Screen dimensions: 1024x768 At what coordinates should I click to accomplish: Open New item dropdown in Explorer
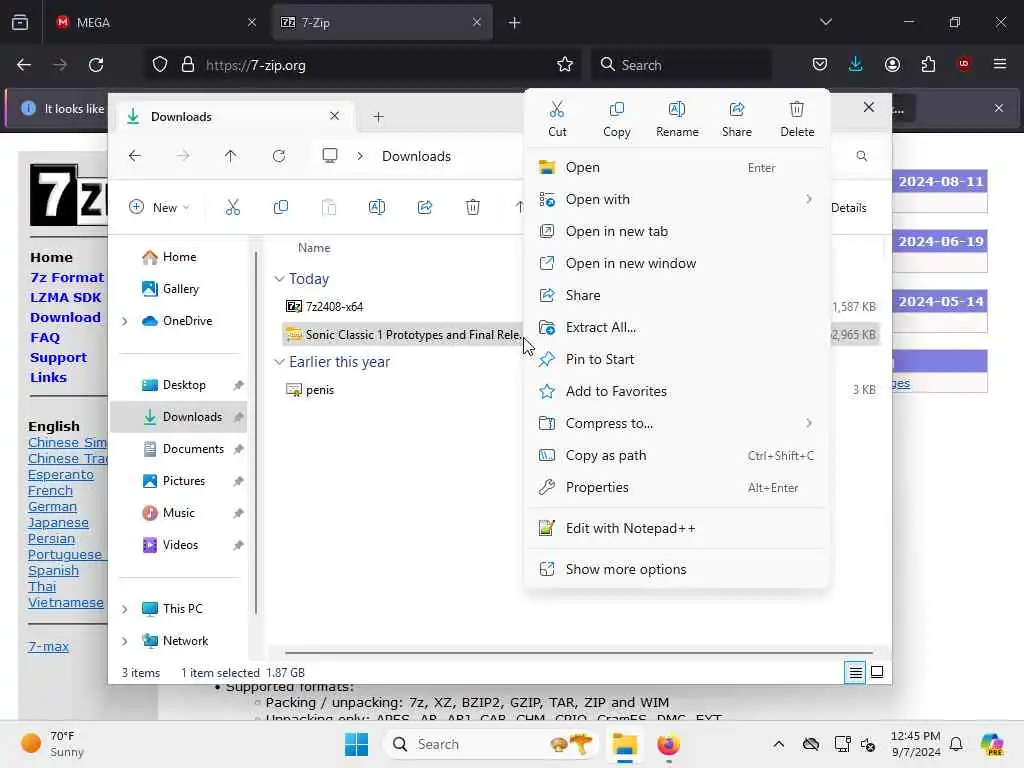[159, 208]
